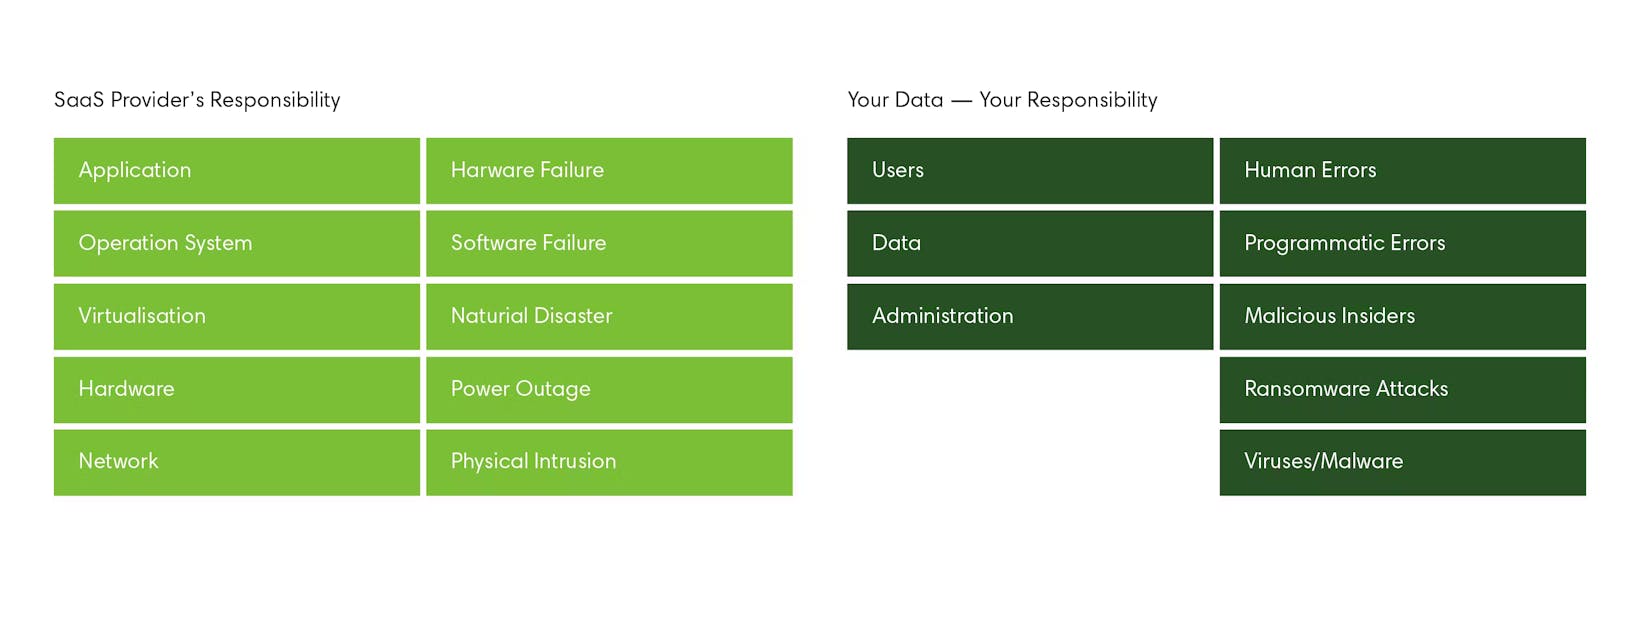Click the SaaS Provider's Responsibility heading
The height and width of the screenshot is (628, 1640).
pyautogui.click(x=197, y=100)
